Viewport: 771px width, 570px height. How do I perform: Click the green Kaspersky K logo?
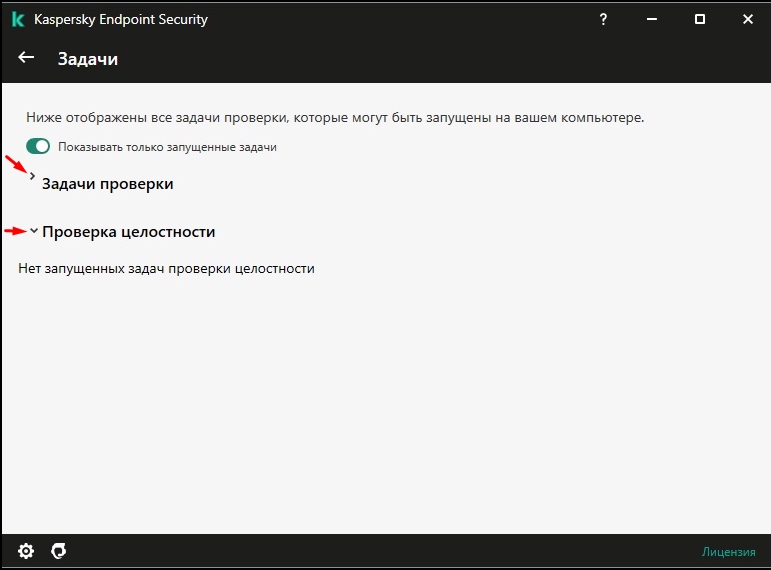18,20
